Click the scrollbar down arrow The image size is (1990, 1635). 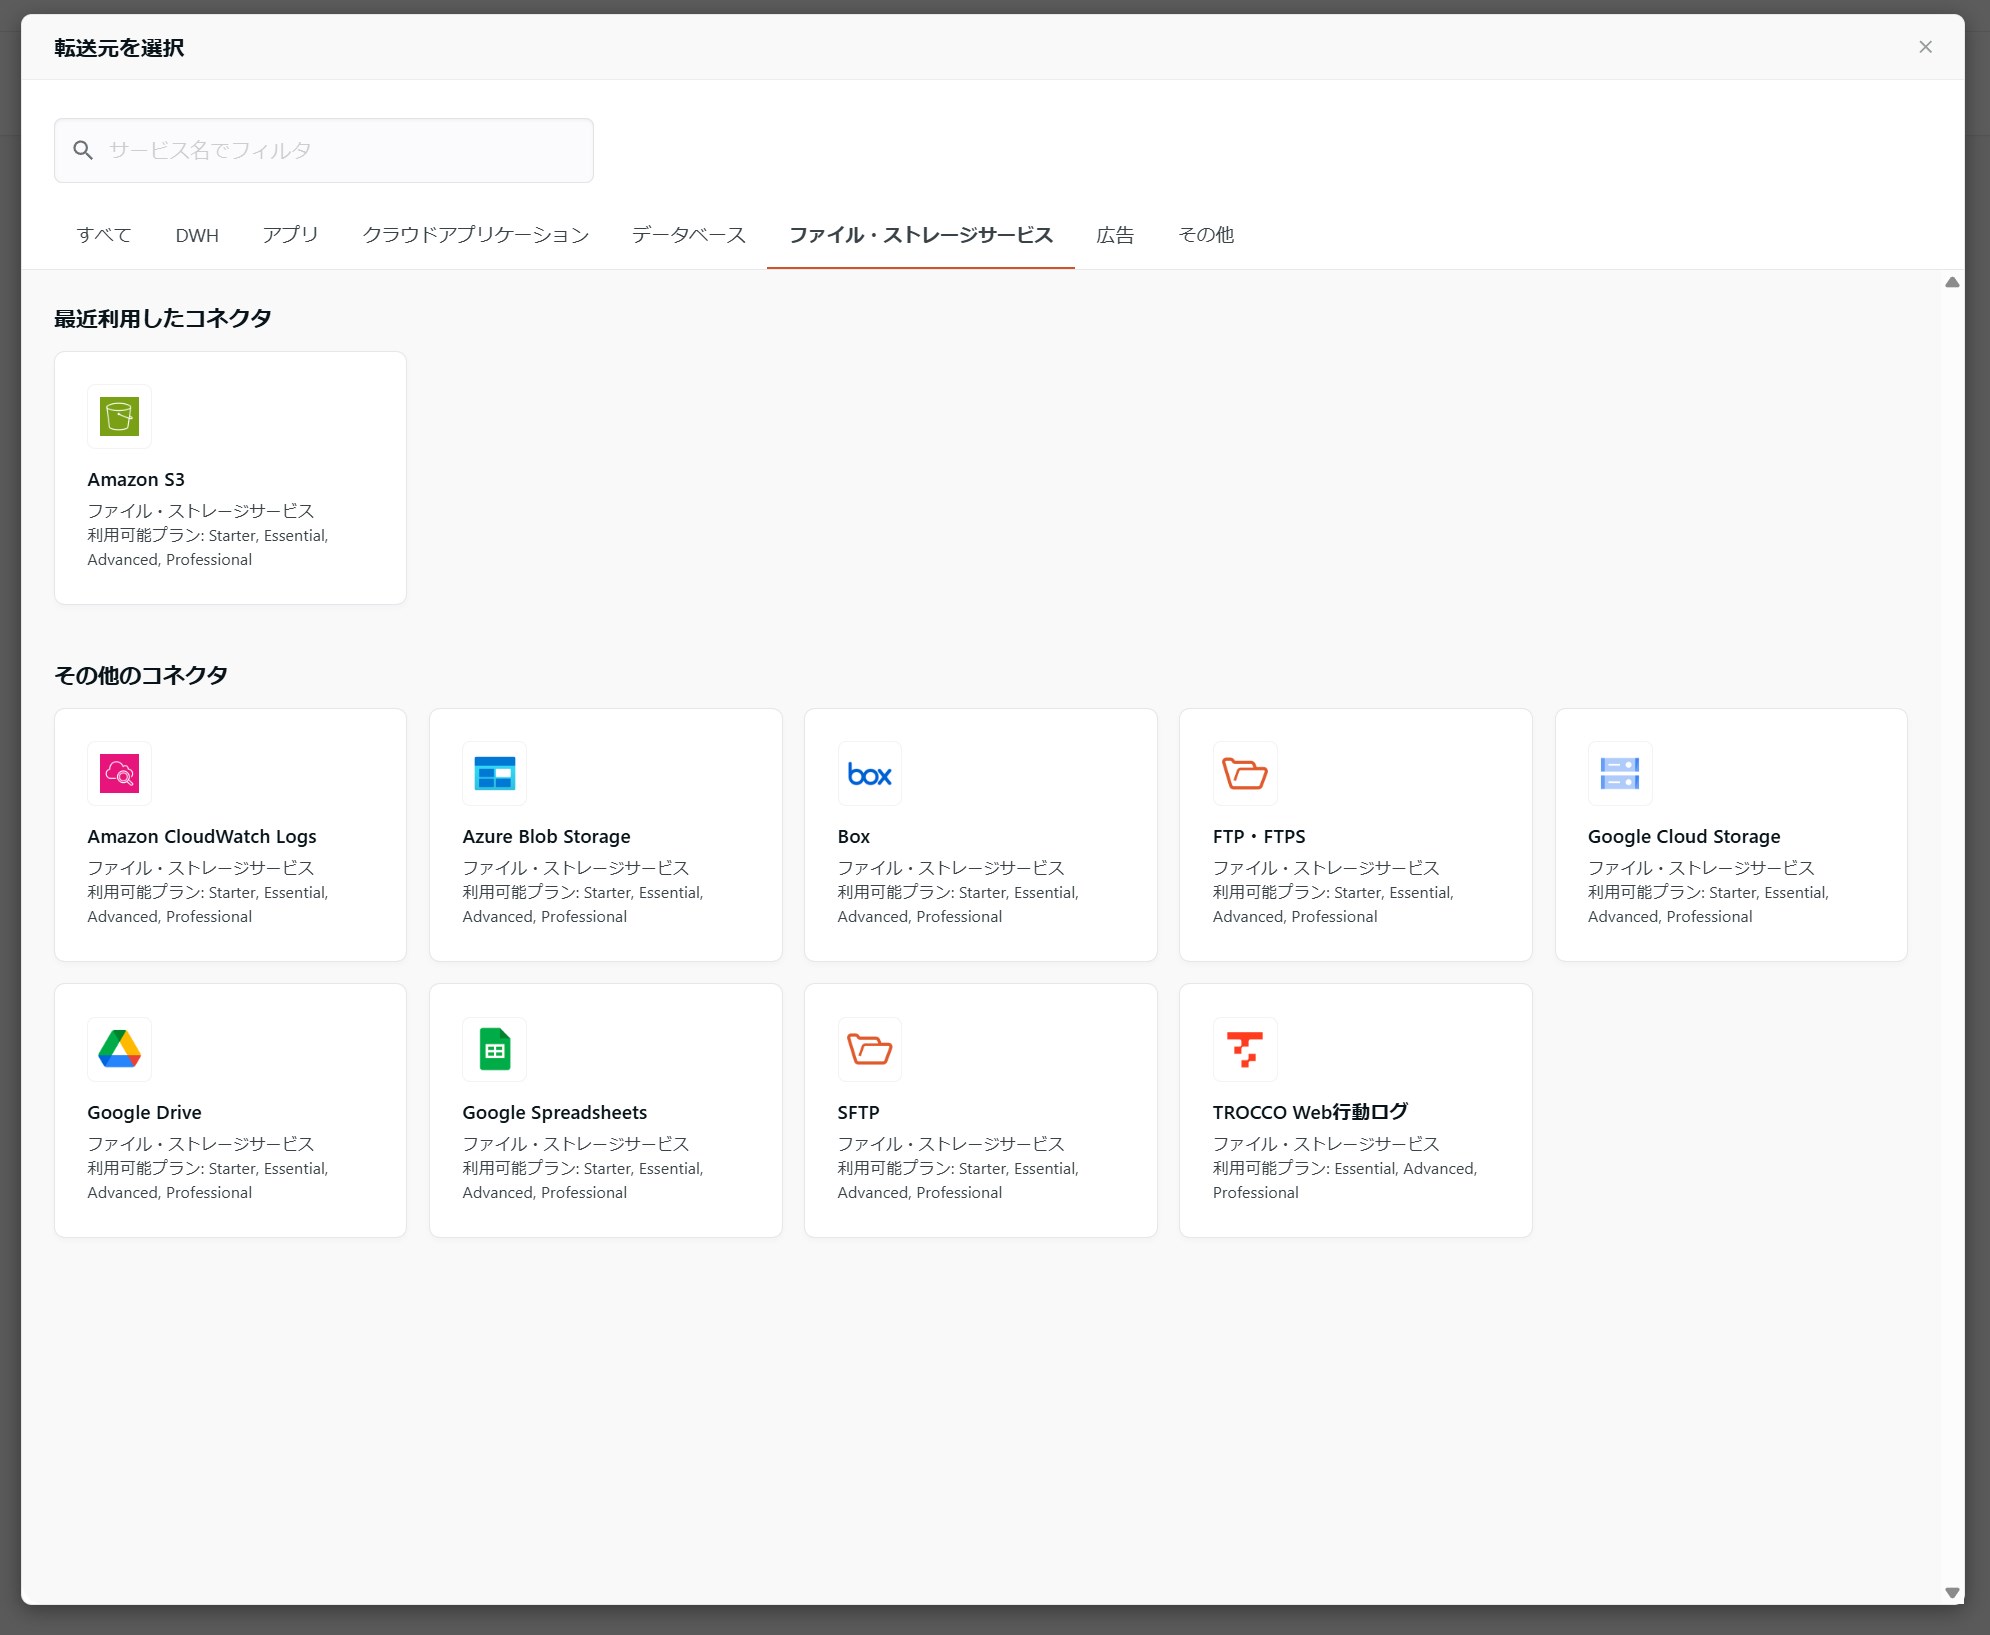pyautogui.click(x=1951, y=1593)
